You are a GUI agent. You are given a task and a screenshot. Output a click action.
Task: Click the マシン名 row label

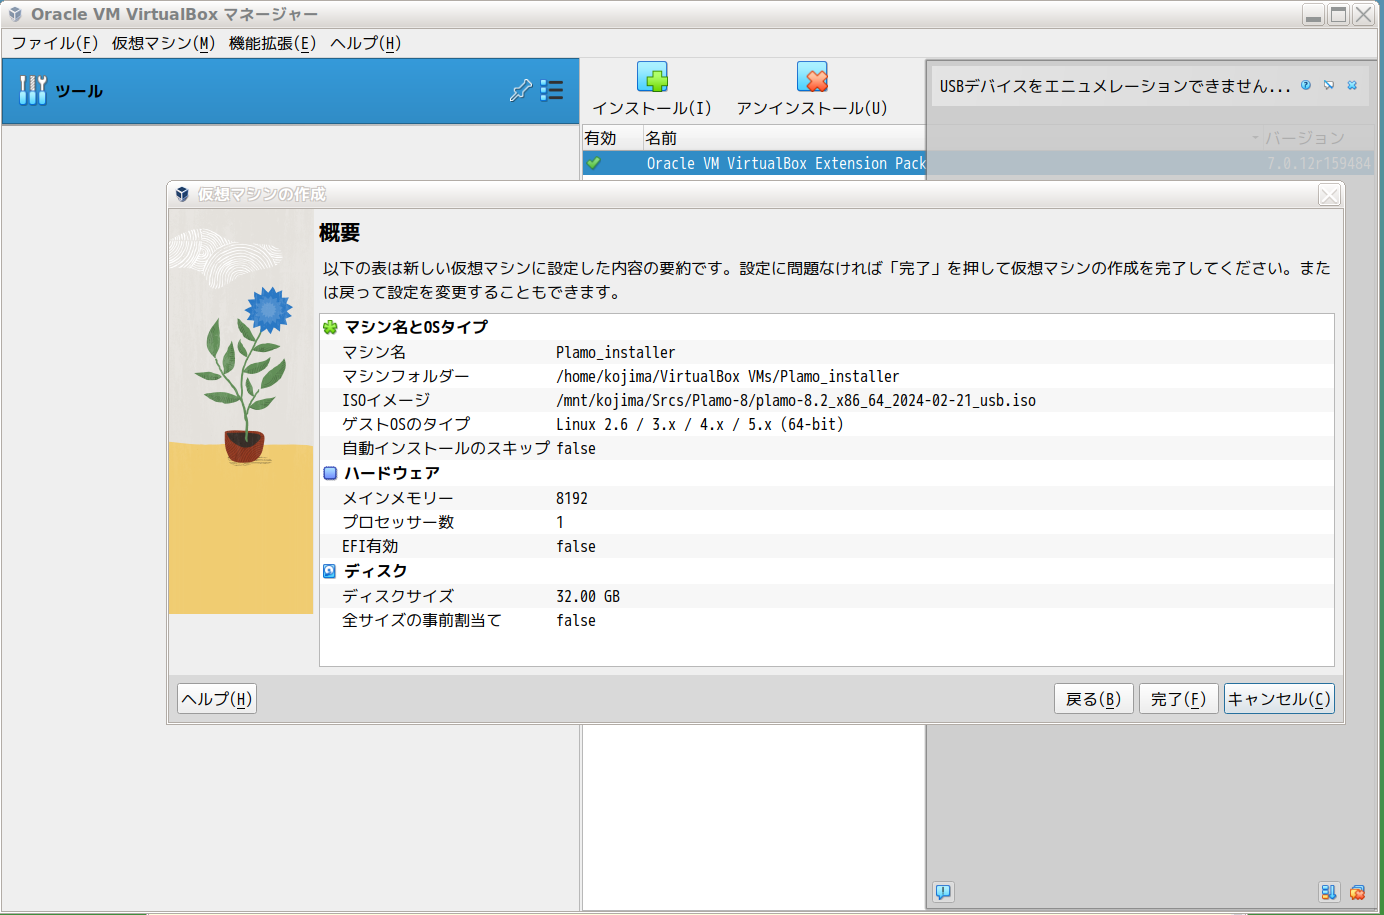[x=374, y=352]
